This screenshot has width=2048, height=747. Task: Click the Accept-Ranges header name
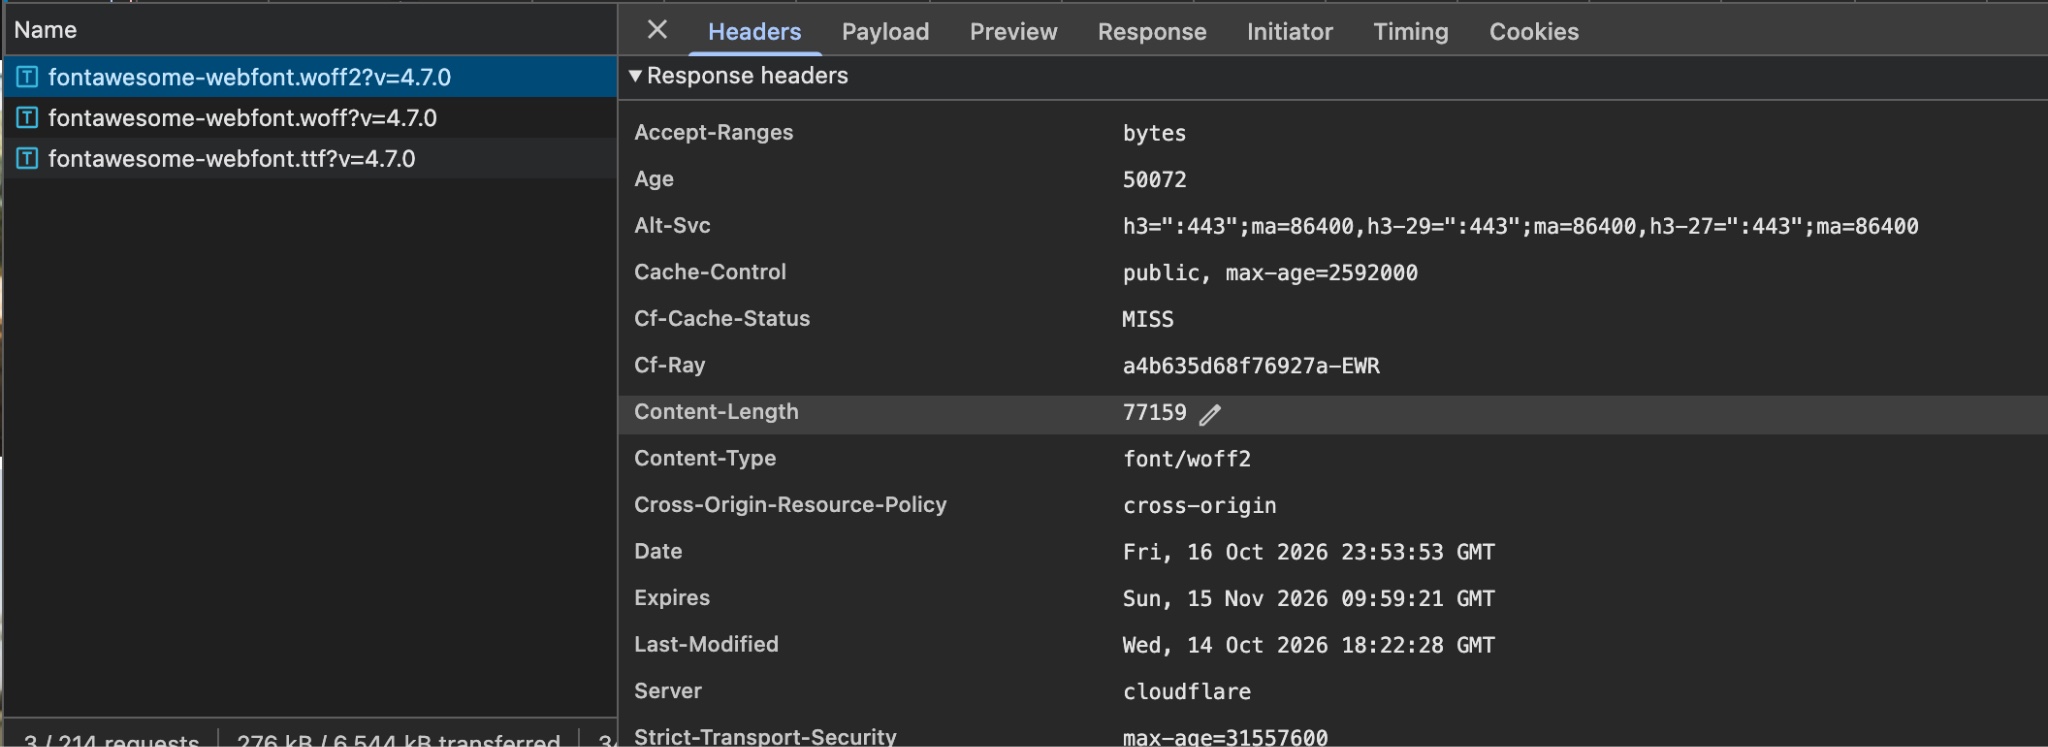click(713, 132)
